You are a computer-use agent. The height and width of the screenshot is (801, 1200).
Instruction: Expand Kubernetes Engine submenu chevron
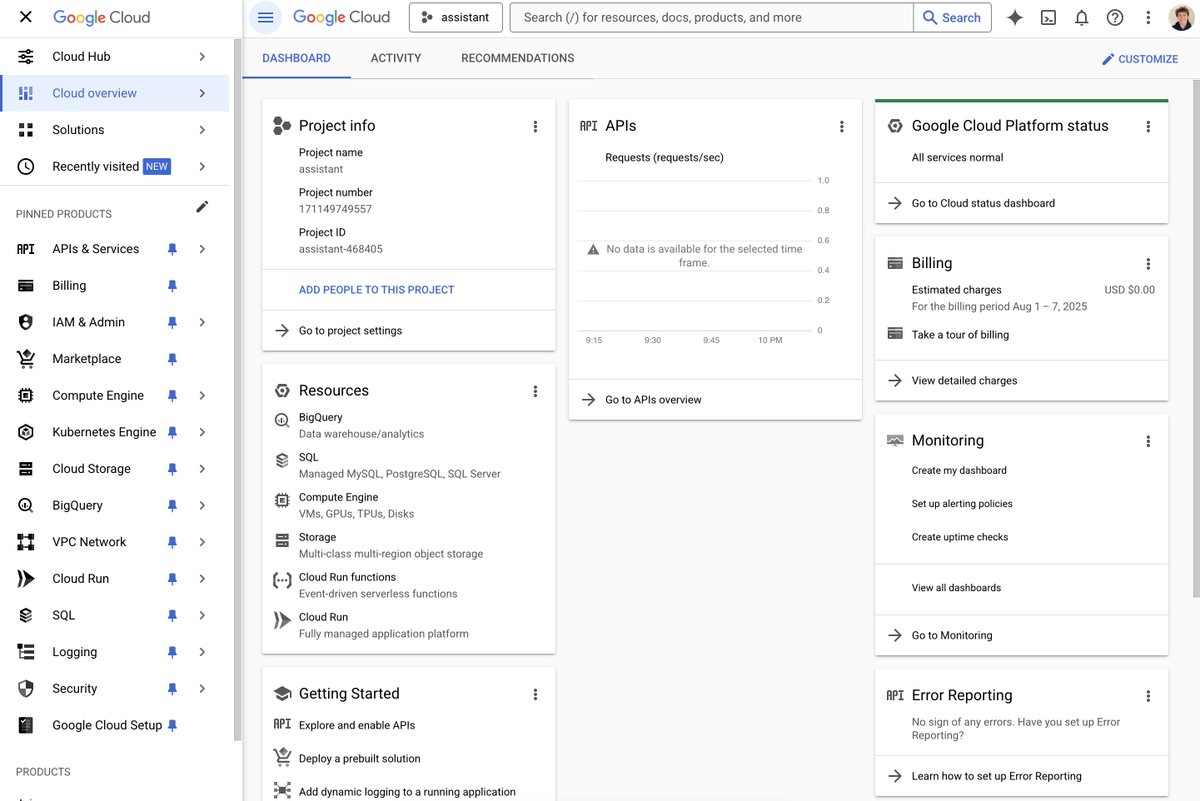202,432
